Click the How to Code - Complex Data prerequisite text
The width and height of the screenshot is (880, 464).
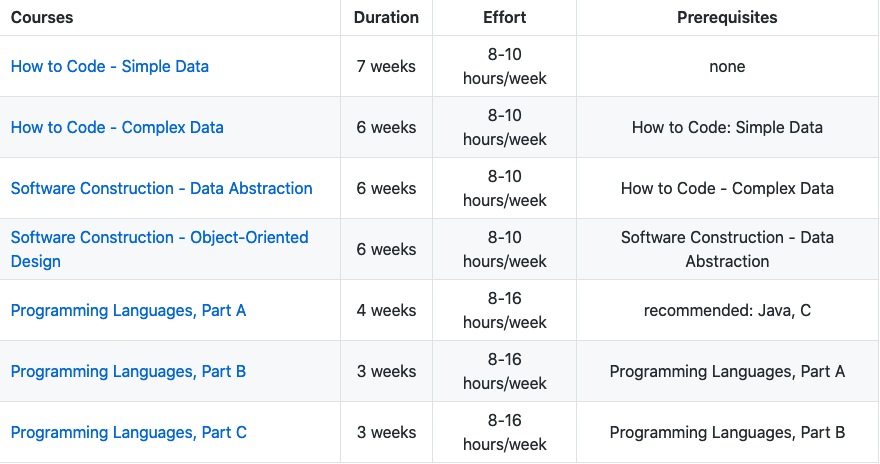tap(727, 188)
